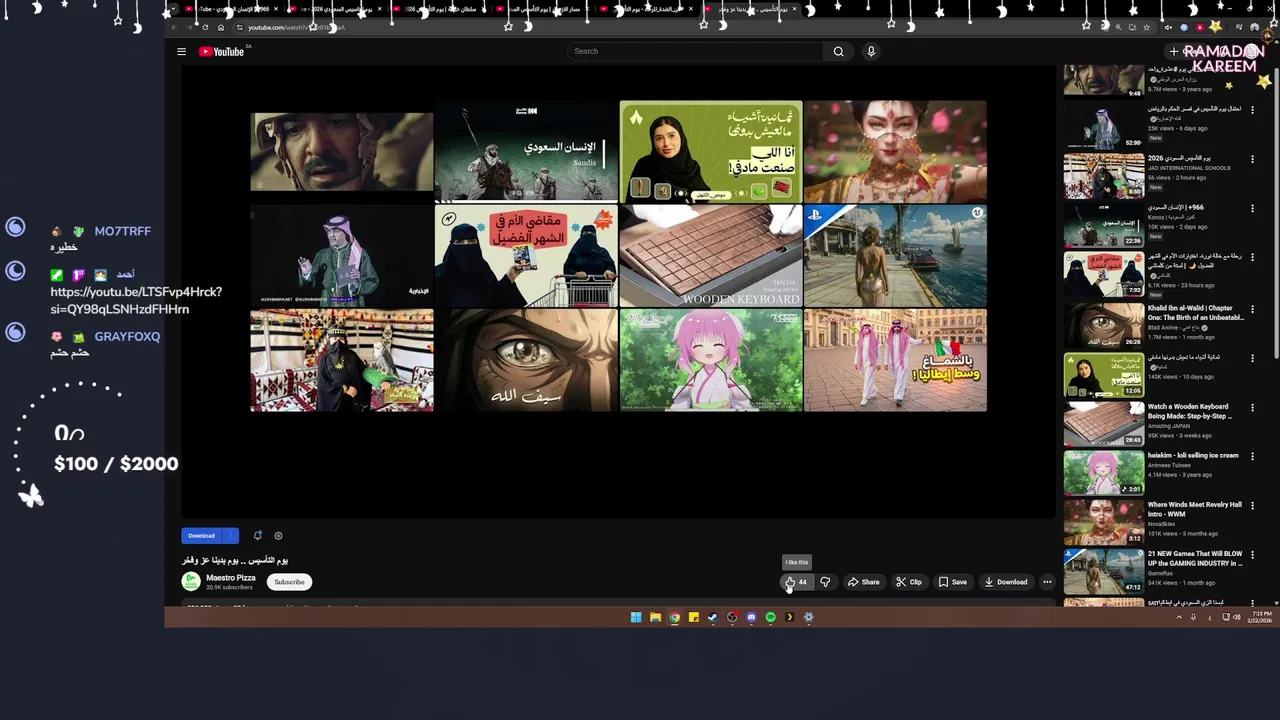
Task: Open options menu for Konoz +966 video
Action: pyautogui.click(x=1252, y=209)
